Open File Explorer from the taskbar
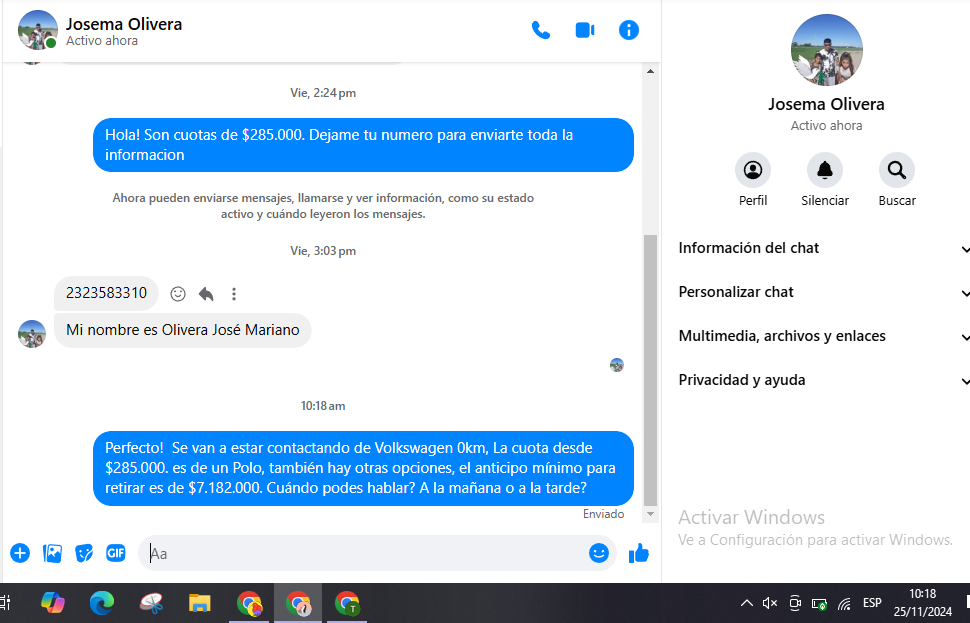Viewport: 970px width, 623px height. point(200,603)
